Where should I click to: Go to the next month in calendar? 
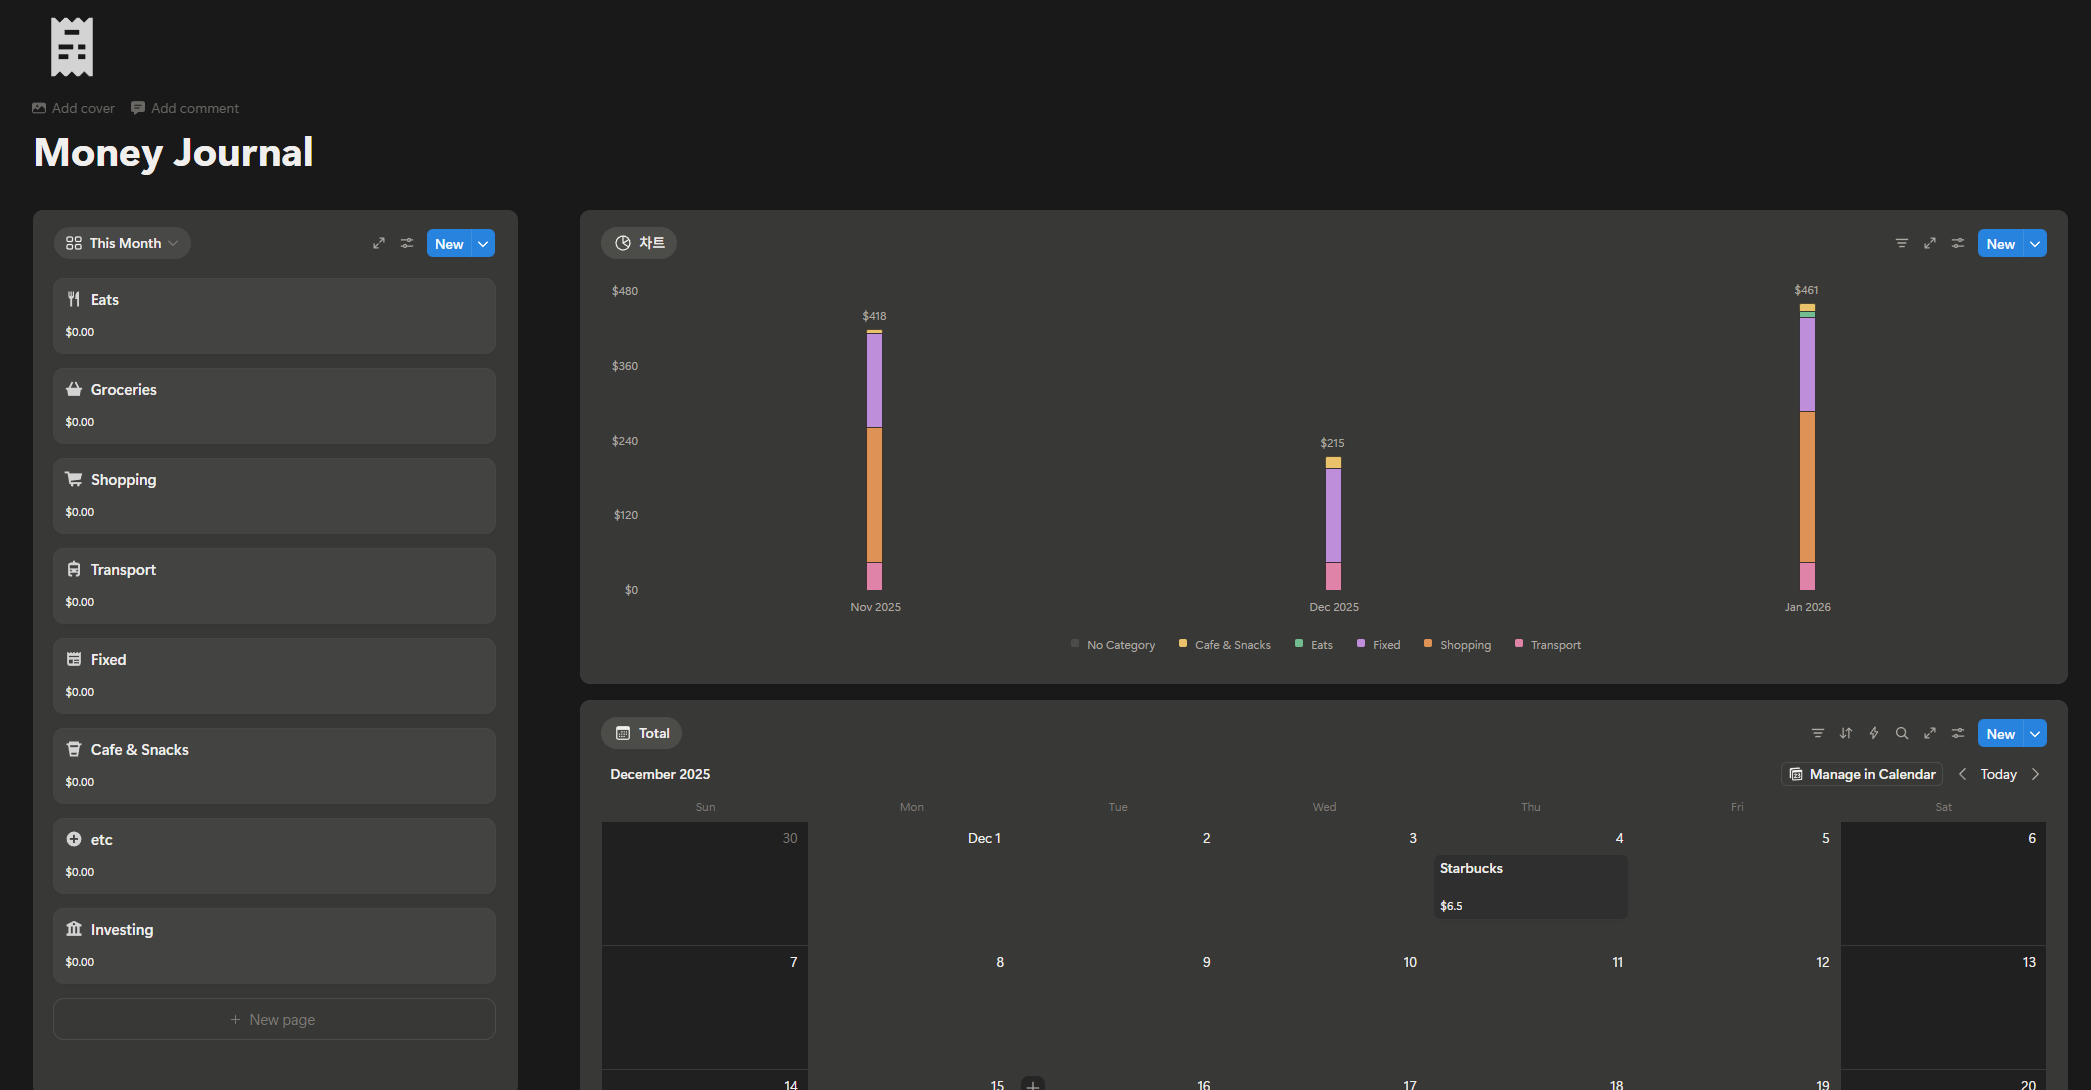2035,774
